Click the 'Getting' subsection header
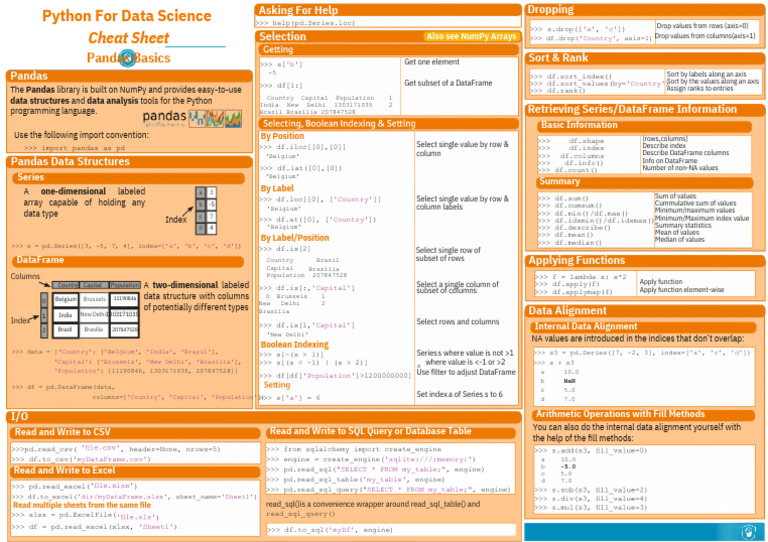The width and height of the screenshot is (768, 542). click(278, 49)
